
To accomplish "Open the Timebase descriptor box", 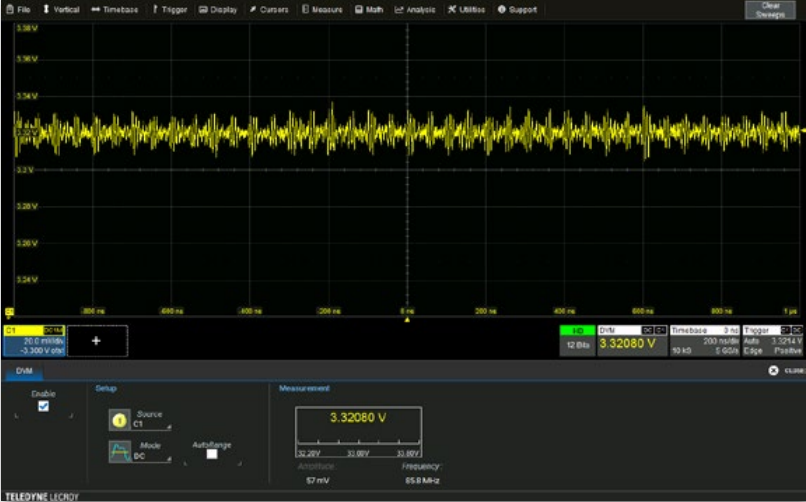I will pyautogui.click(x=704, y=340).
